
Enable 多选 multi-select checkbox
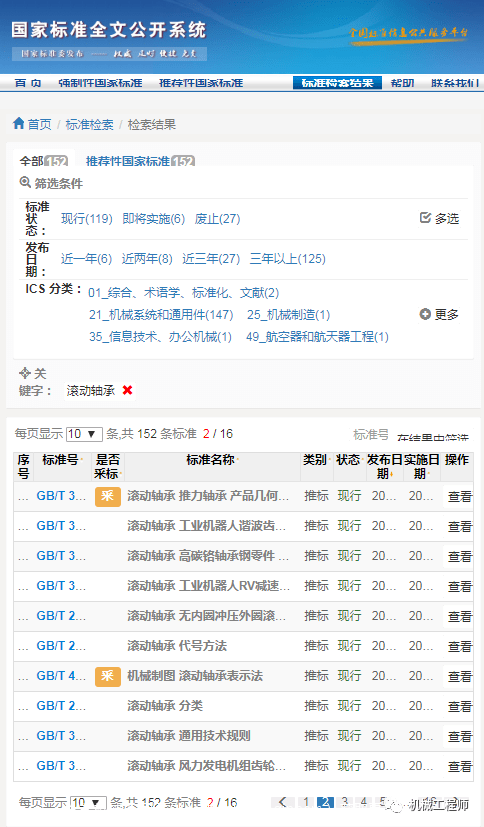[425, 218]
